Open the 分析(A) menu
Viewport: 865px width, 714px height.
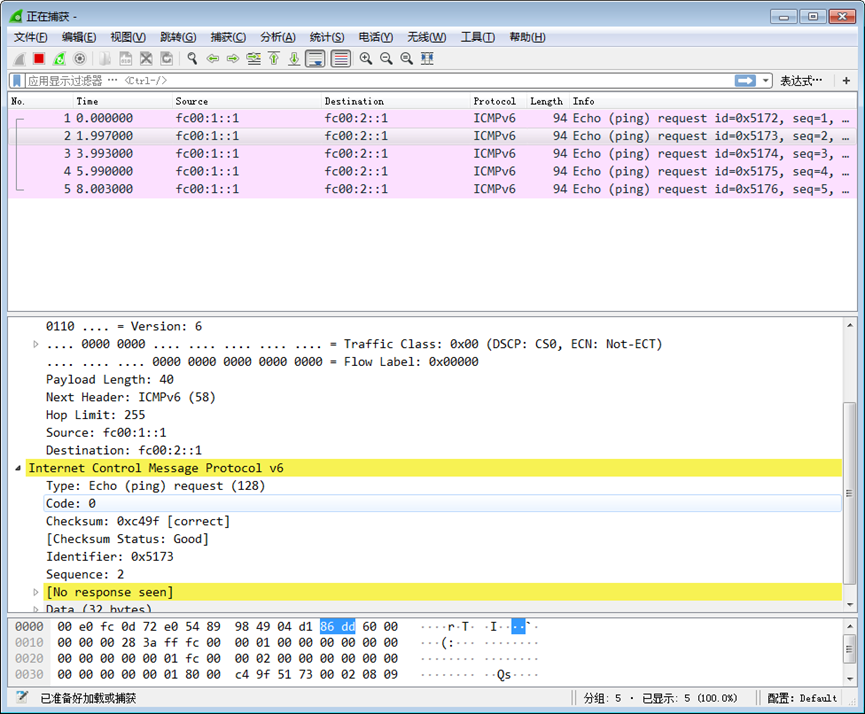[x=277, y=37]
